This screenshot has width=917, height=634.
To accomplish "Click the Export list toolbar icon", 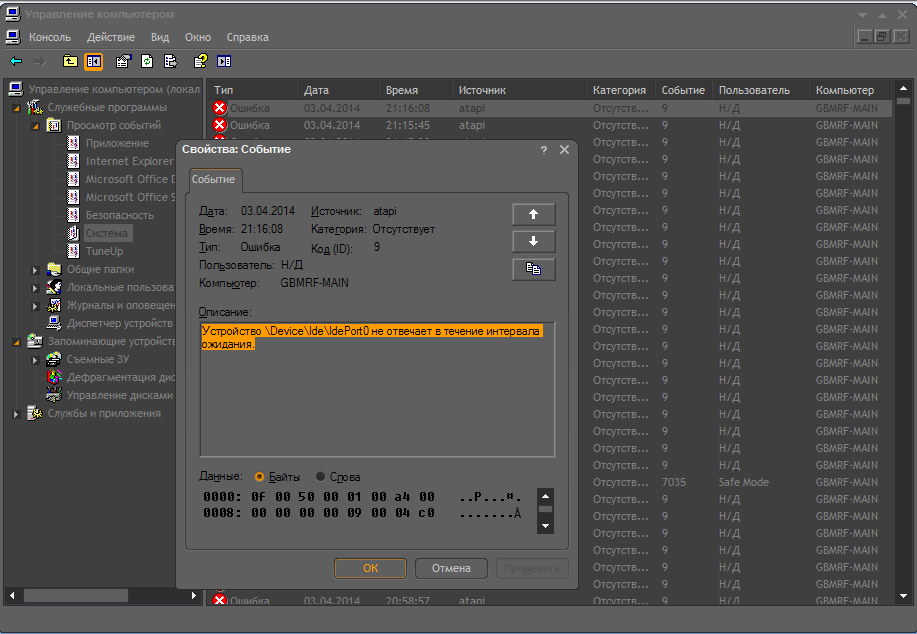I will [171, 61].
